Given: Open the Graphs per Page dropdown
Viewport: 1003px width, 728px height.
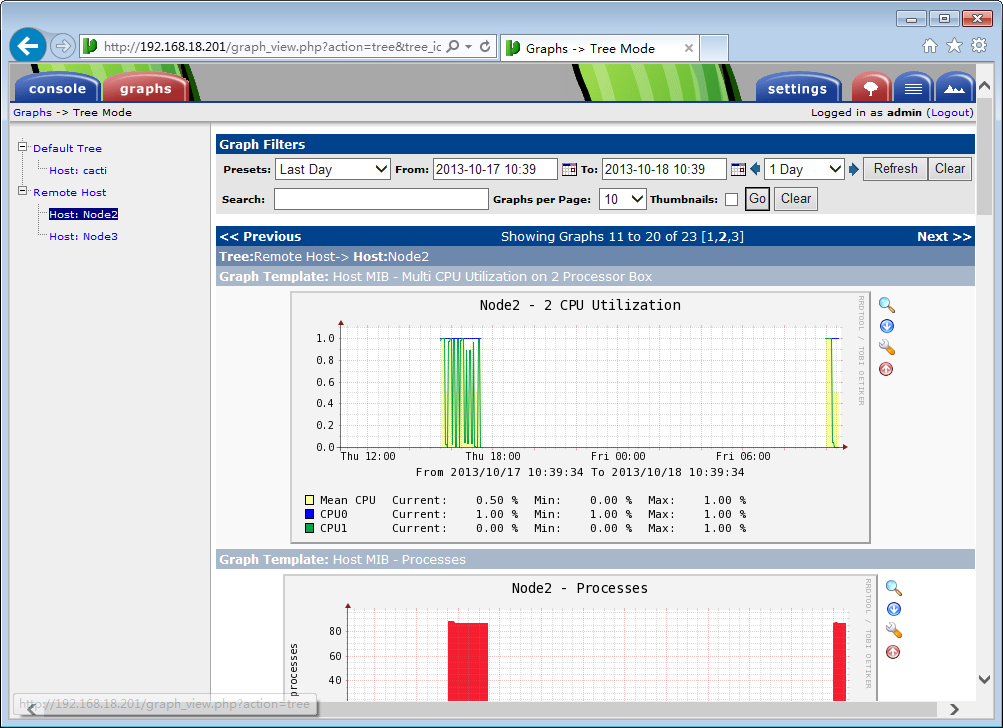Looking at the screenshot, I should [x=622, y=200].
